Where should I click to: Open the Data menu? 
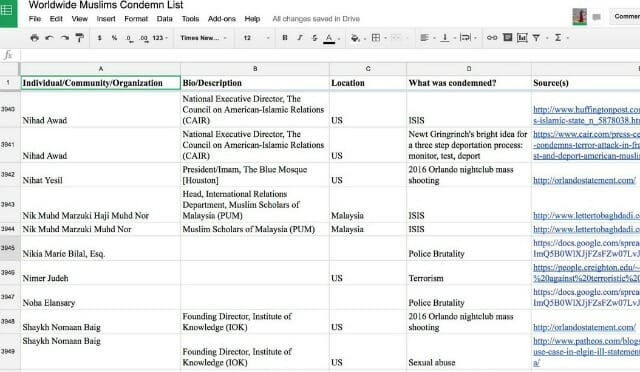pyautogui.click(x=164, y=19)
